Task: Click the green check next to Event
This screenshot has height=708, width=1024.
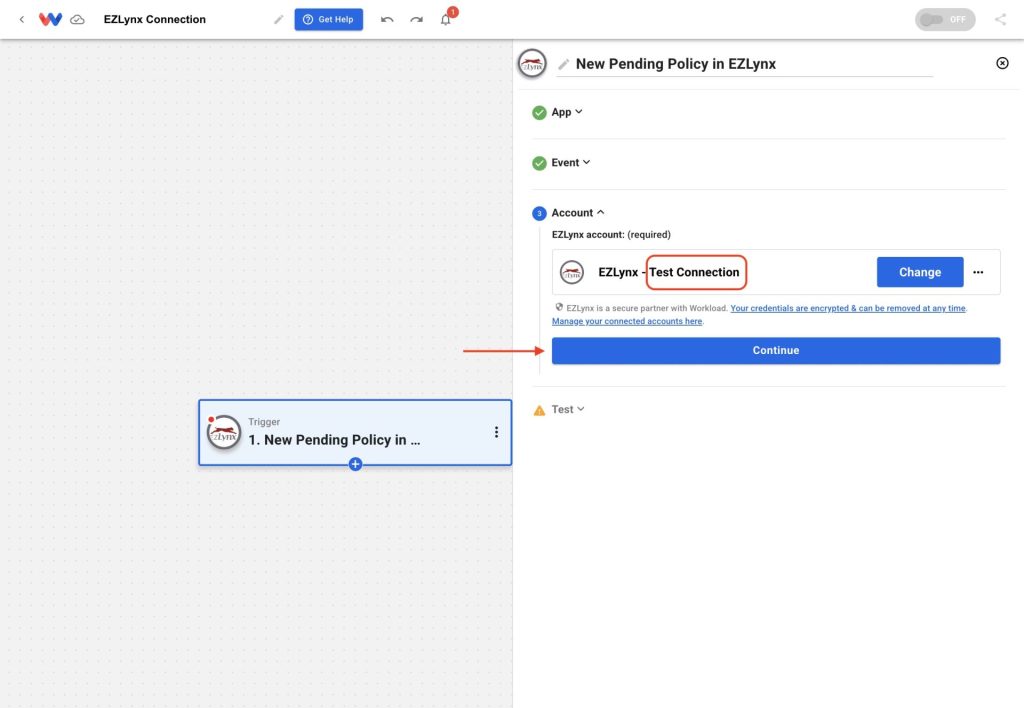Action: 539,163
